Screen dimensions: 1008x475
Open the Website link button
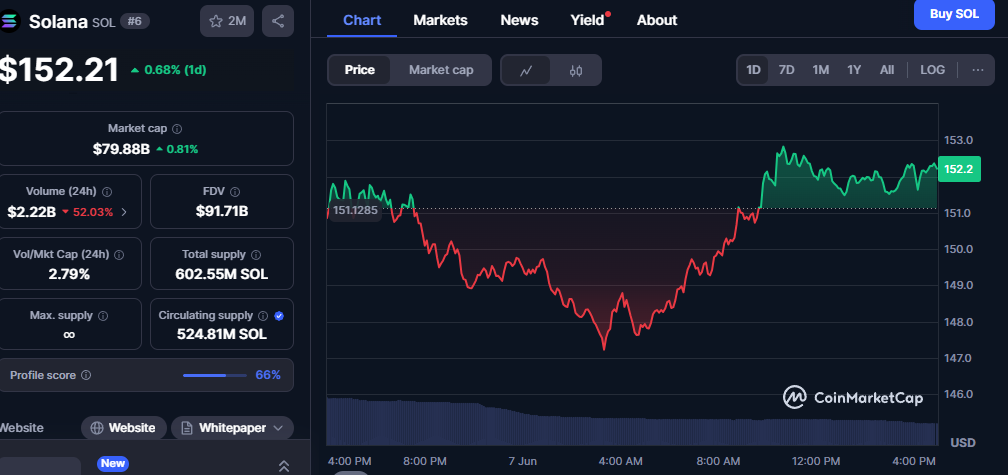123,427
